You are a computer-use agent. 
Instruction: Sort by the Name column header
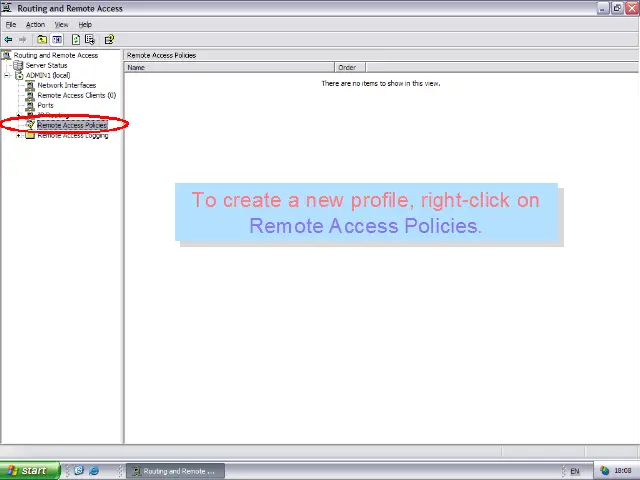(x=229, y=67)
